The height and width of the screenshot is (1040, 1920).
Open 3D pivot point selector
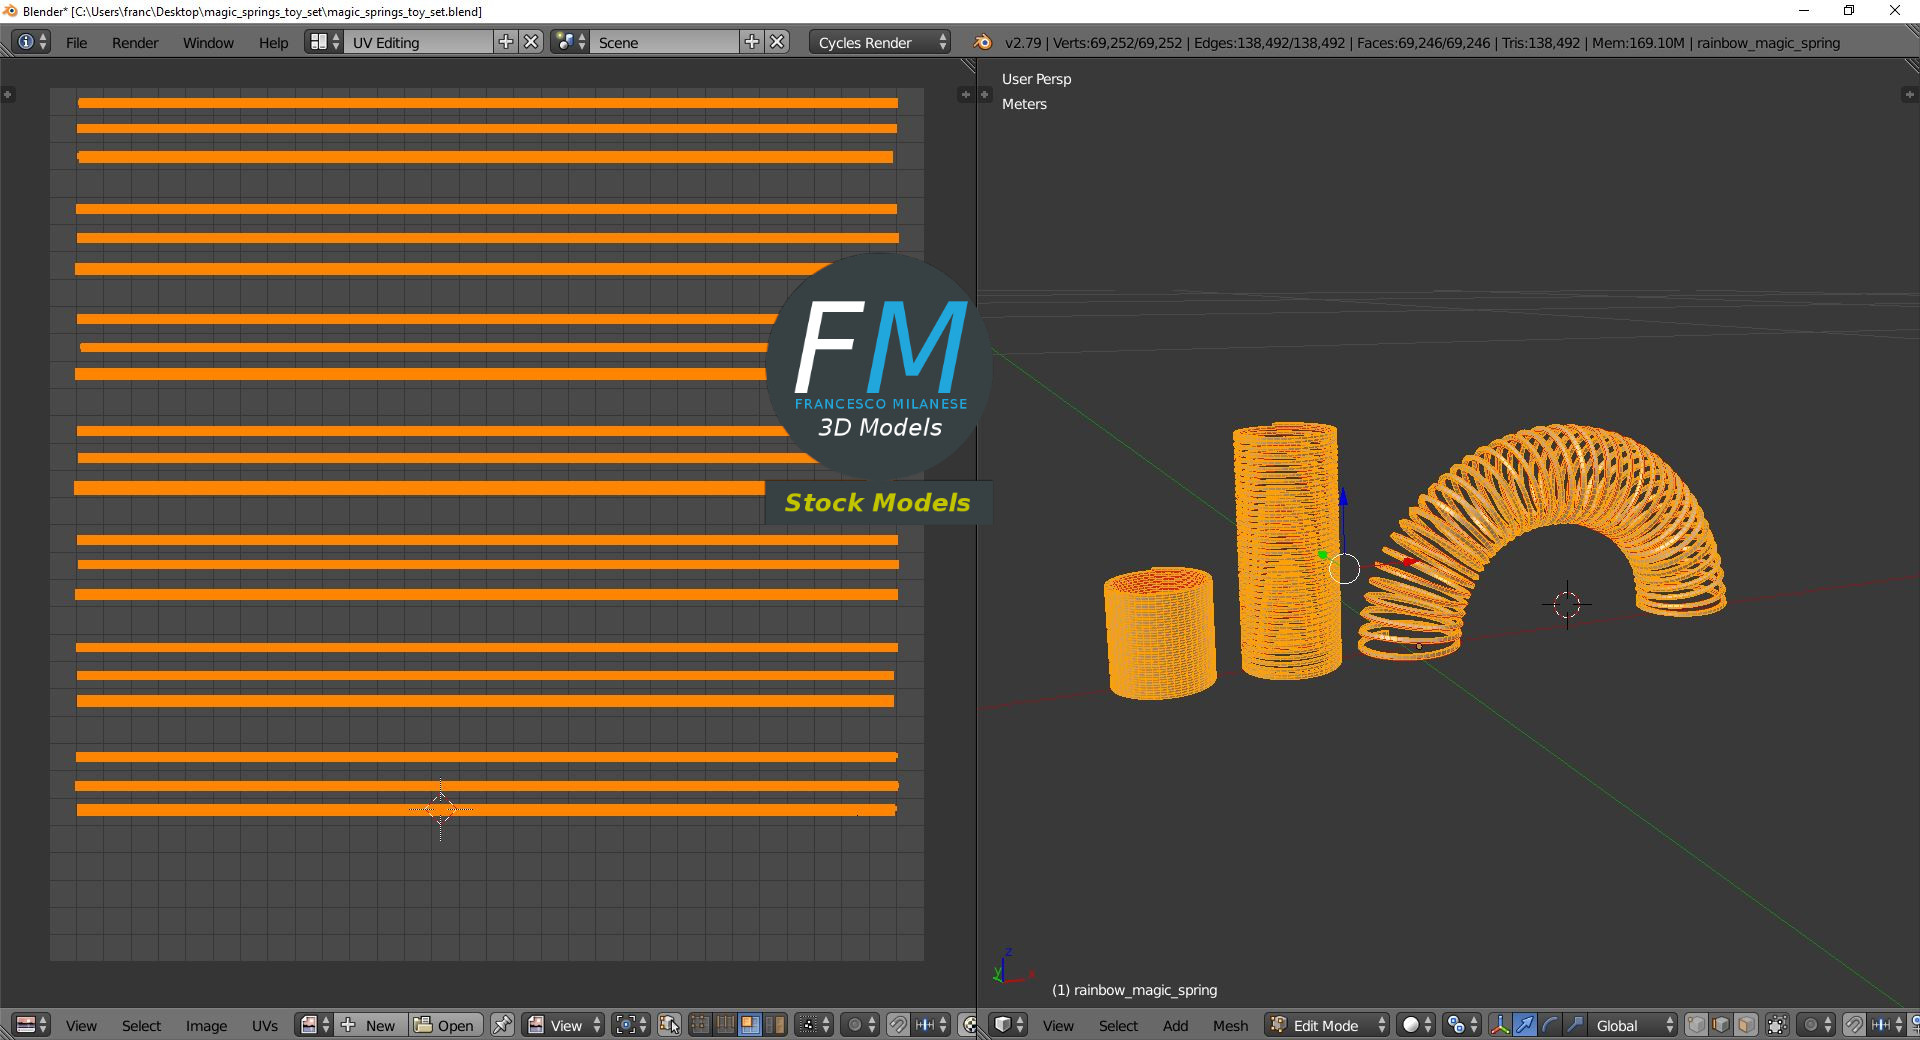point(1462,1025)
